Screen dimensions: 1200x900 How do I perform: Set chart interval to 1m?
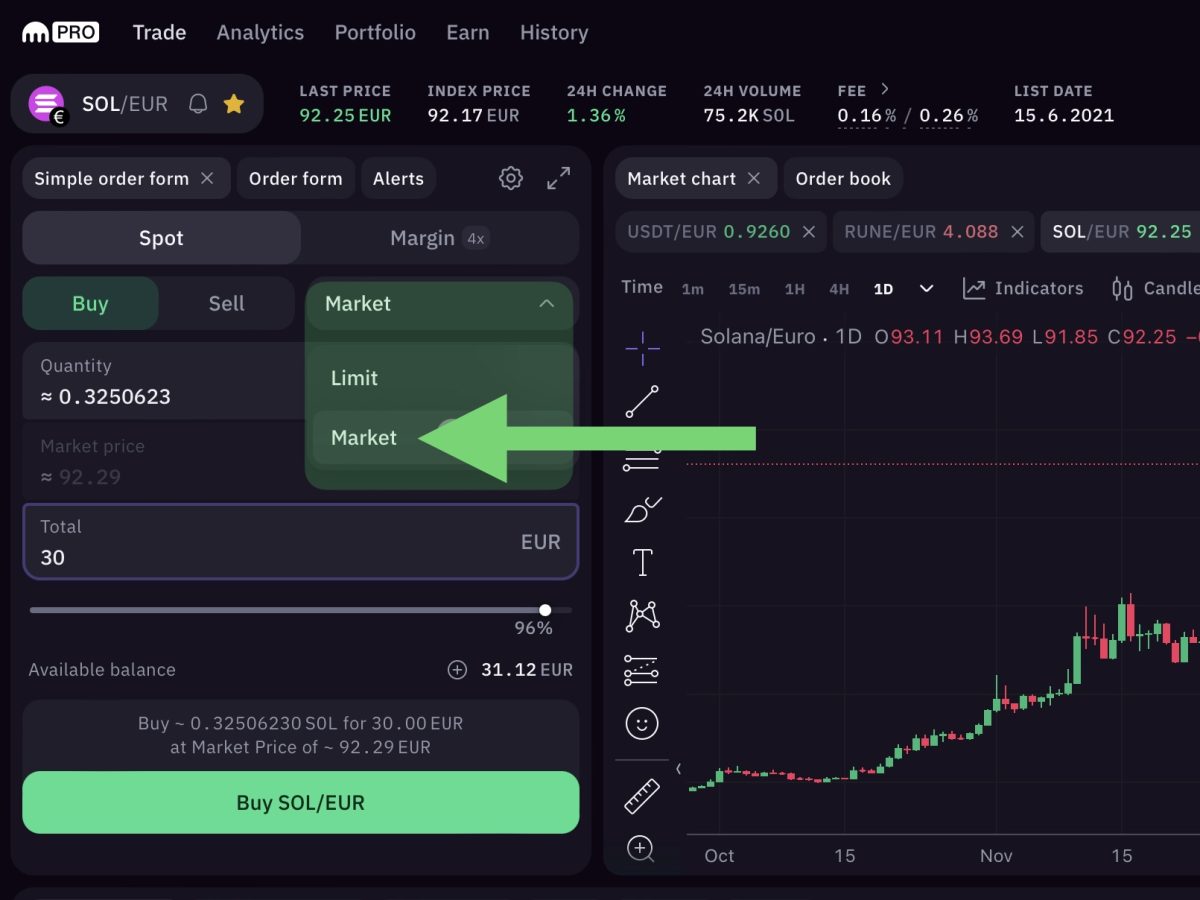coord(692,289)
